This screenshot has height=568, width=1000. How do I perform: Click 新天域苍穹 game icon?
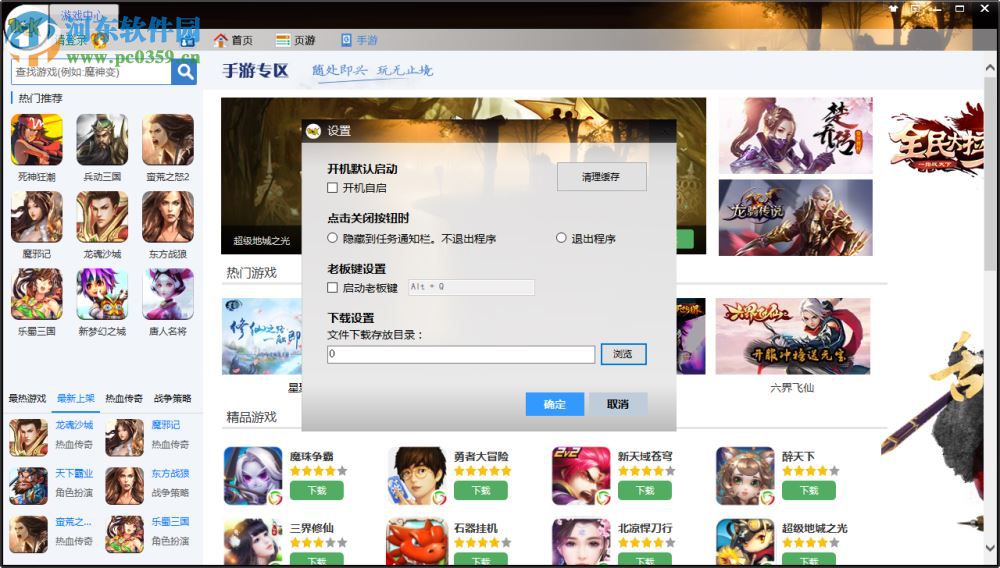pos(581,476)
